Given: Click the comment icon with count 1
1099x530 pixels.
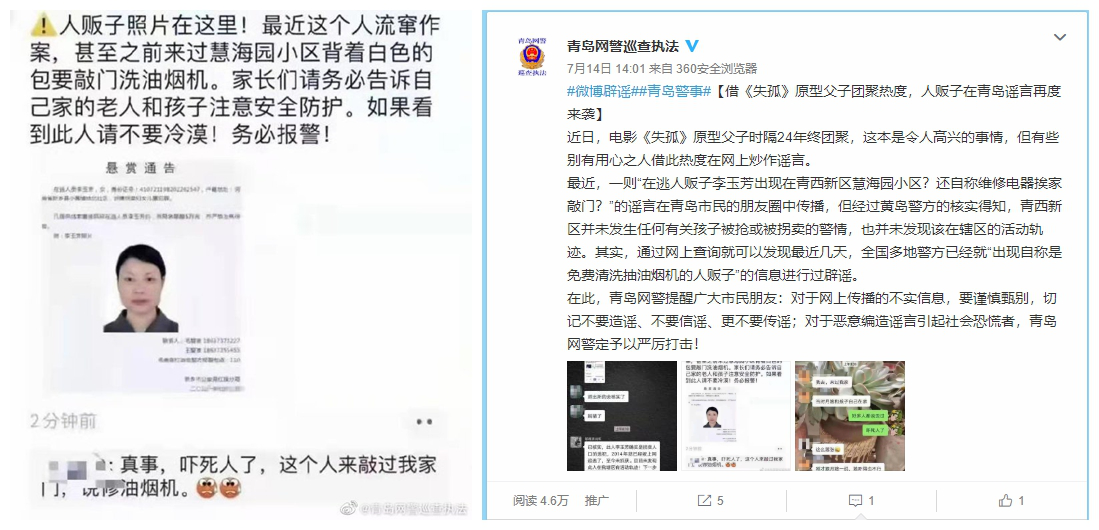Looking at the screenshot, I should [x=861, y=501].
